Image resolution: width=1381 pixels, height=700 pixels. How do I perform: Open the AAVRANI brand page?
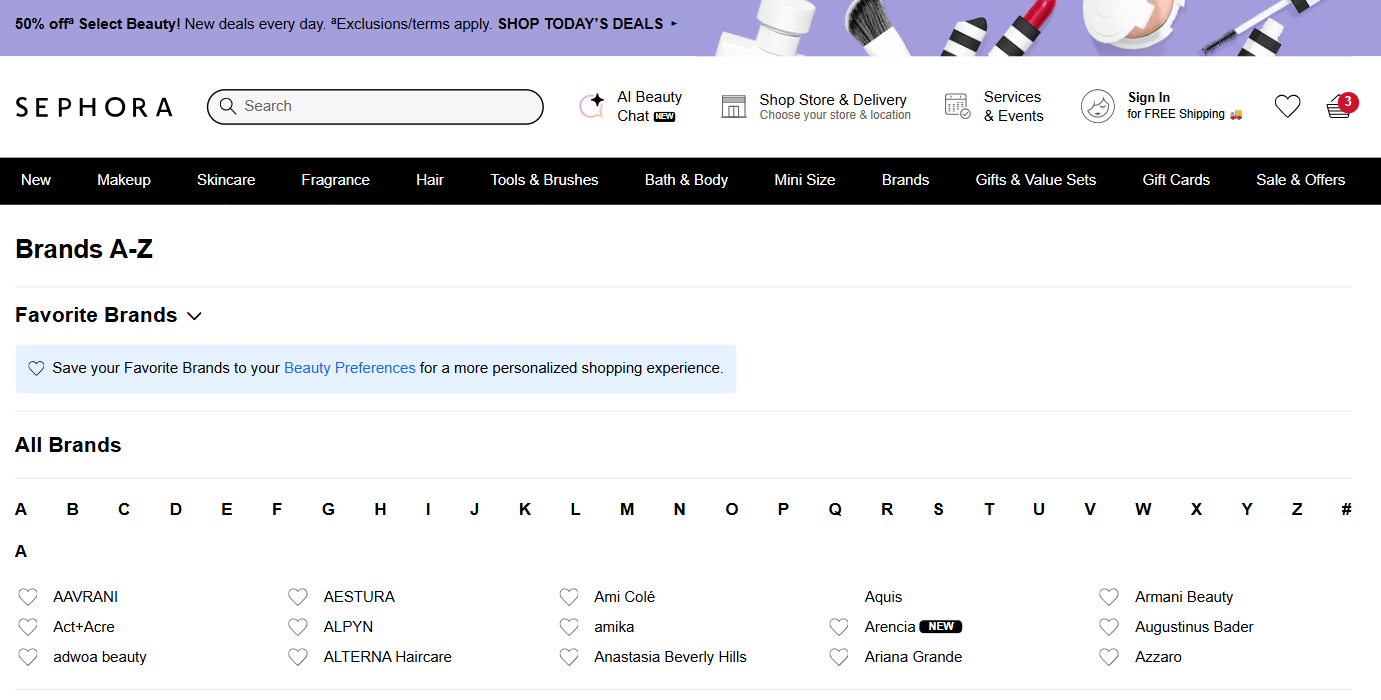[86, 597]
